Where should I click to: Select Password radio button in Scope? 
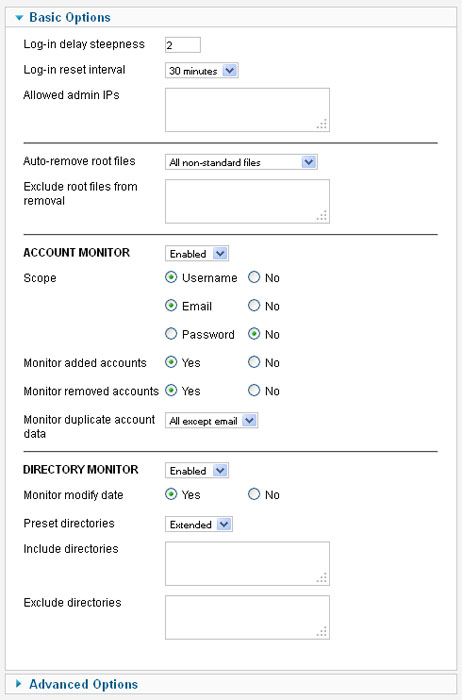coord(171,334)
